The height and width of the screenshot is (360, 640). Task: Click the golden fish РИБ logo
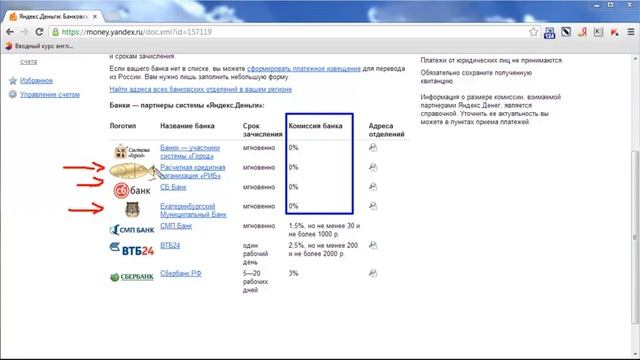[133, 171]
